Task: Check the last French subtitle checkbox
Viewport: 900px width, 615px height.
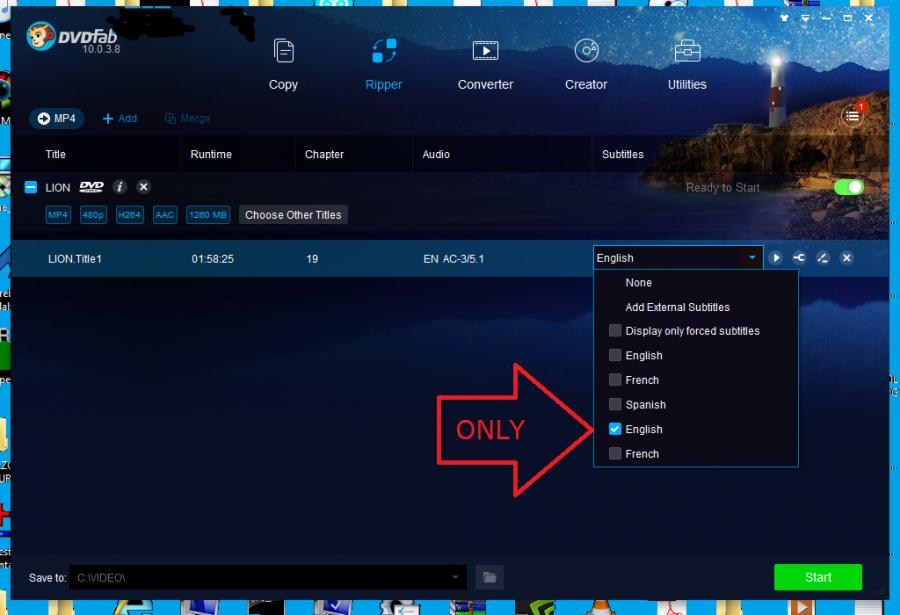Action: (615, 454)
